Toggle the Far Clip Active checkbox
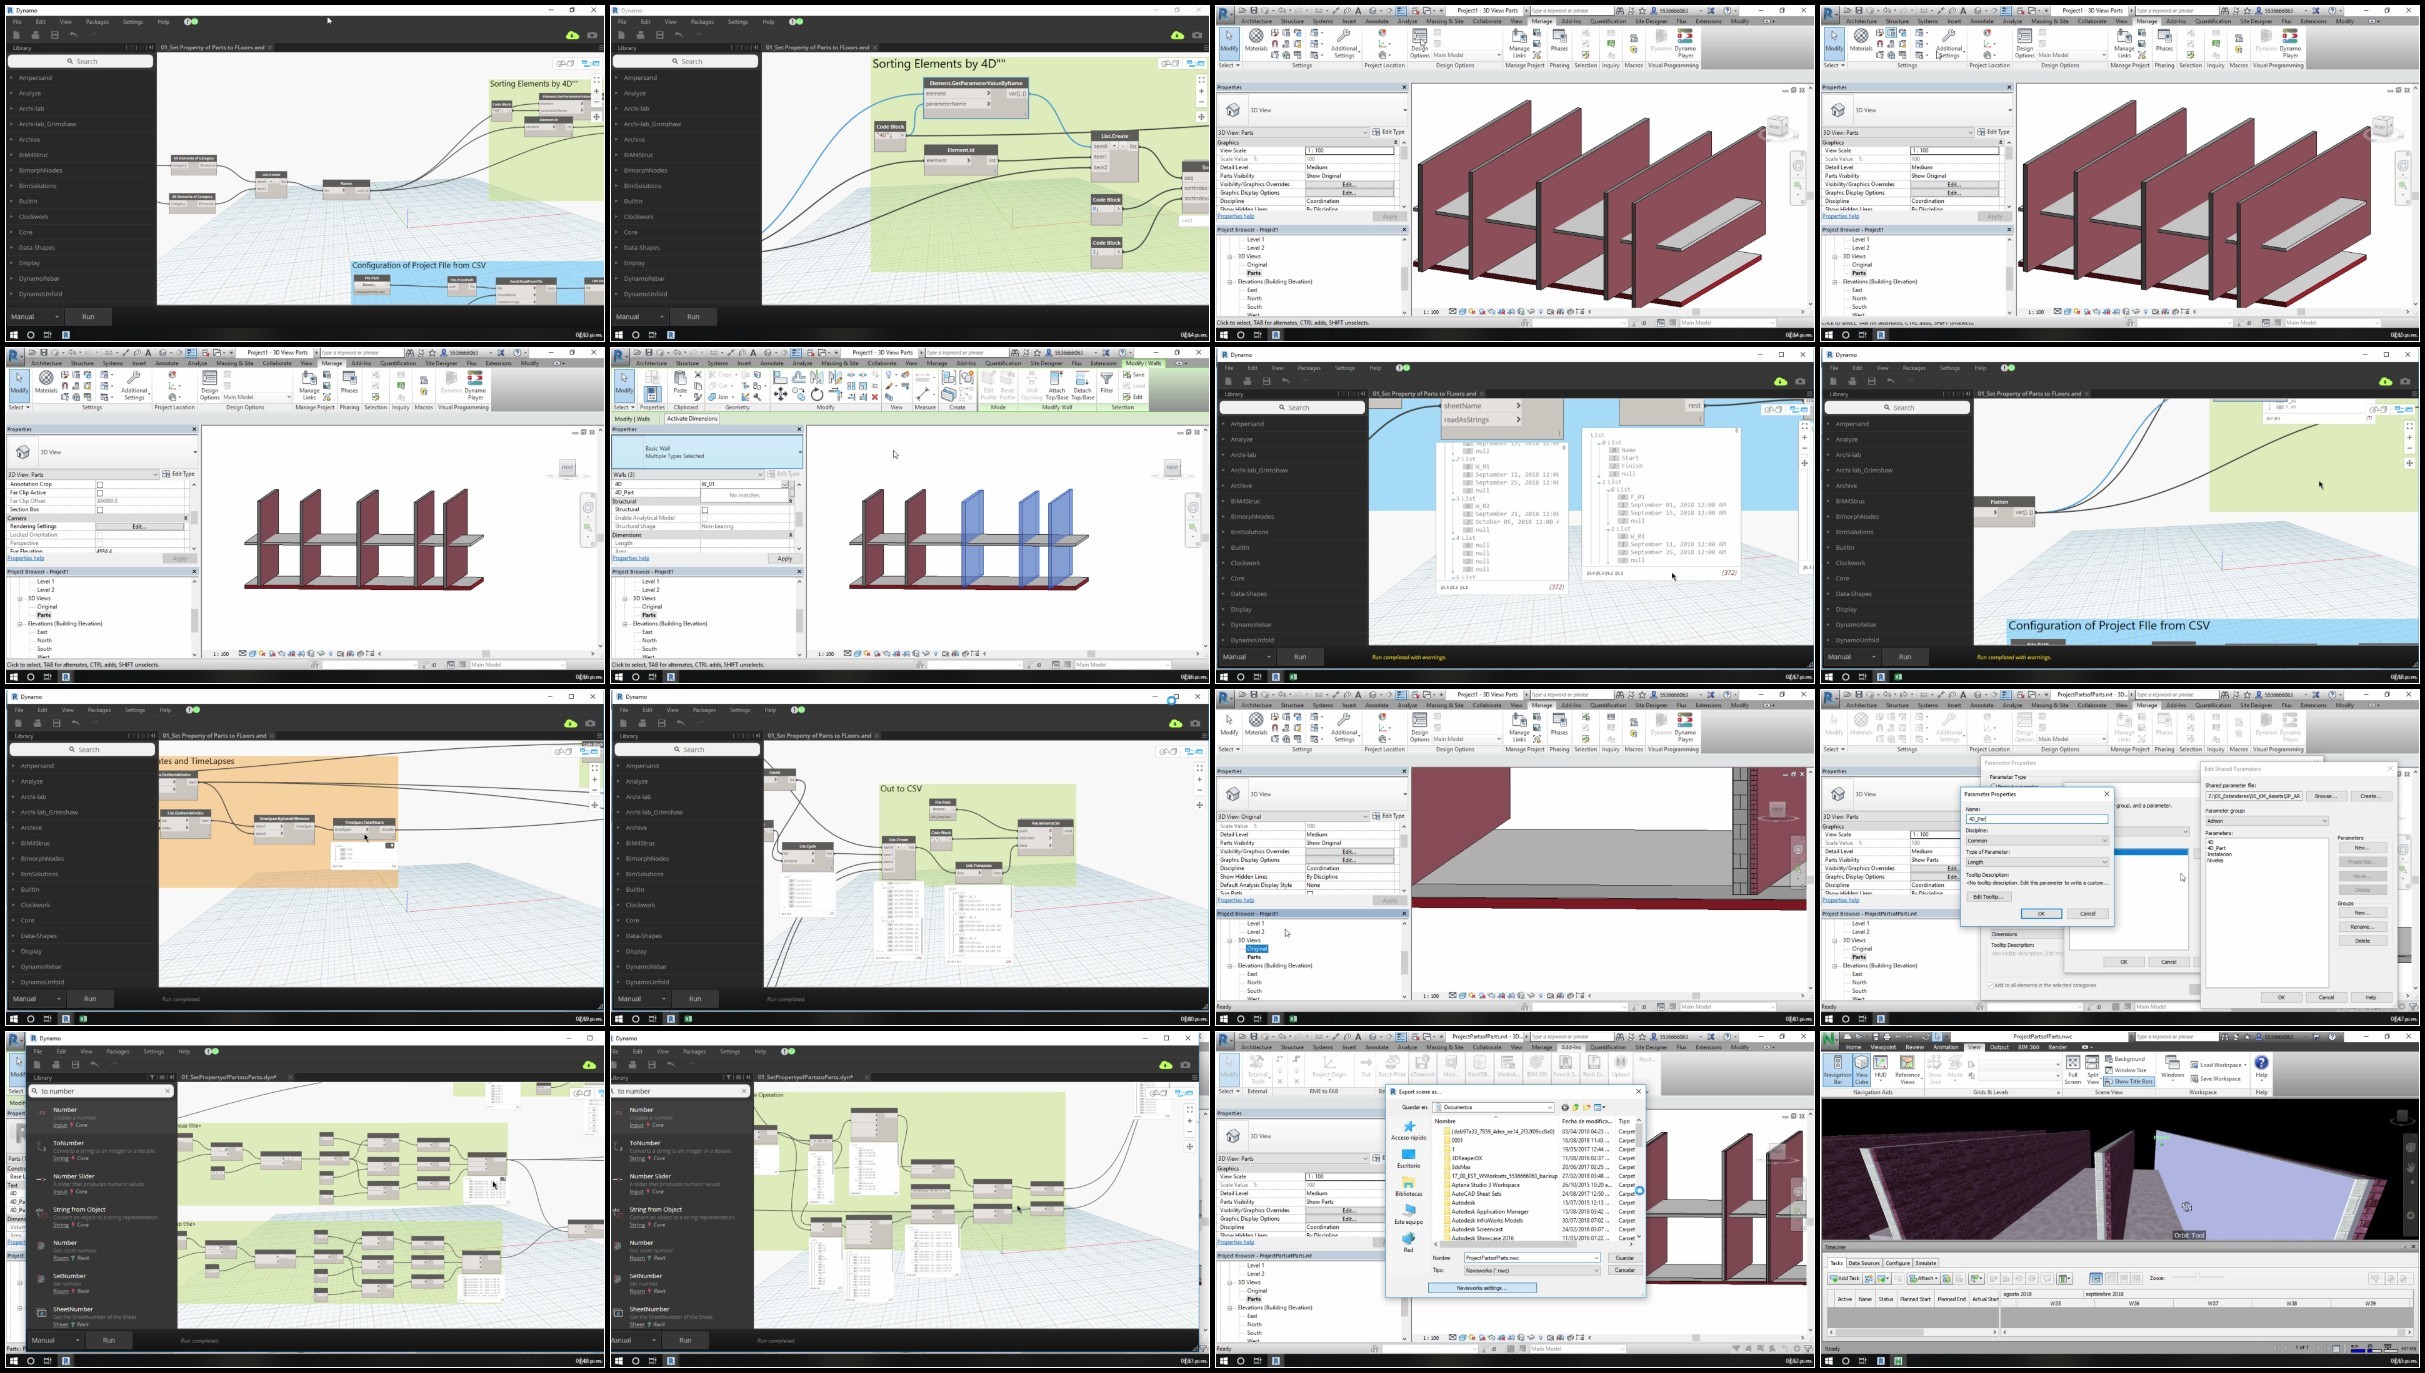Screen dimensions: 2425x1373 click(x=100, y=493)
